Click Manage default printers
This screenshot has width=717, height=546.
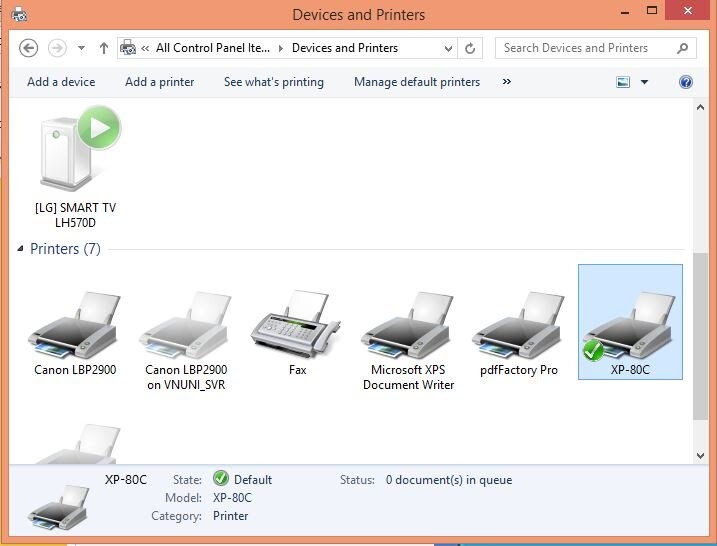coord(417,82)
